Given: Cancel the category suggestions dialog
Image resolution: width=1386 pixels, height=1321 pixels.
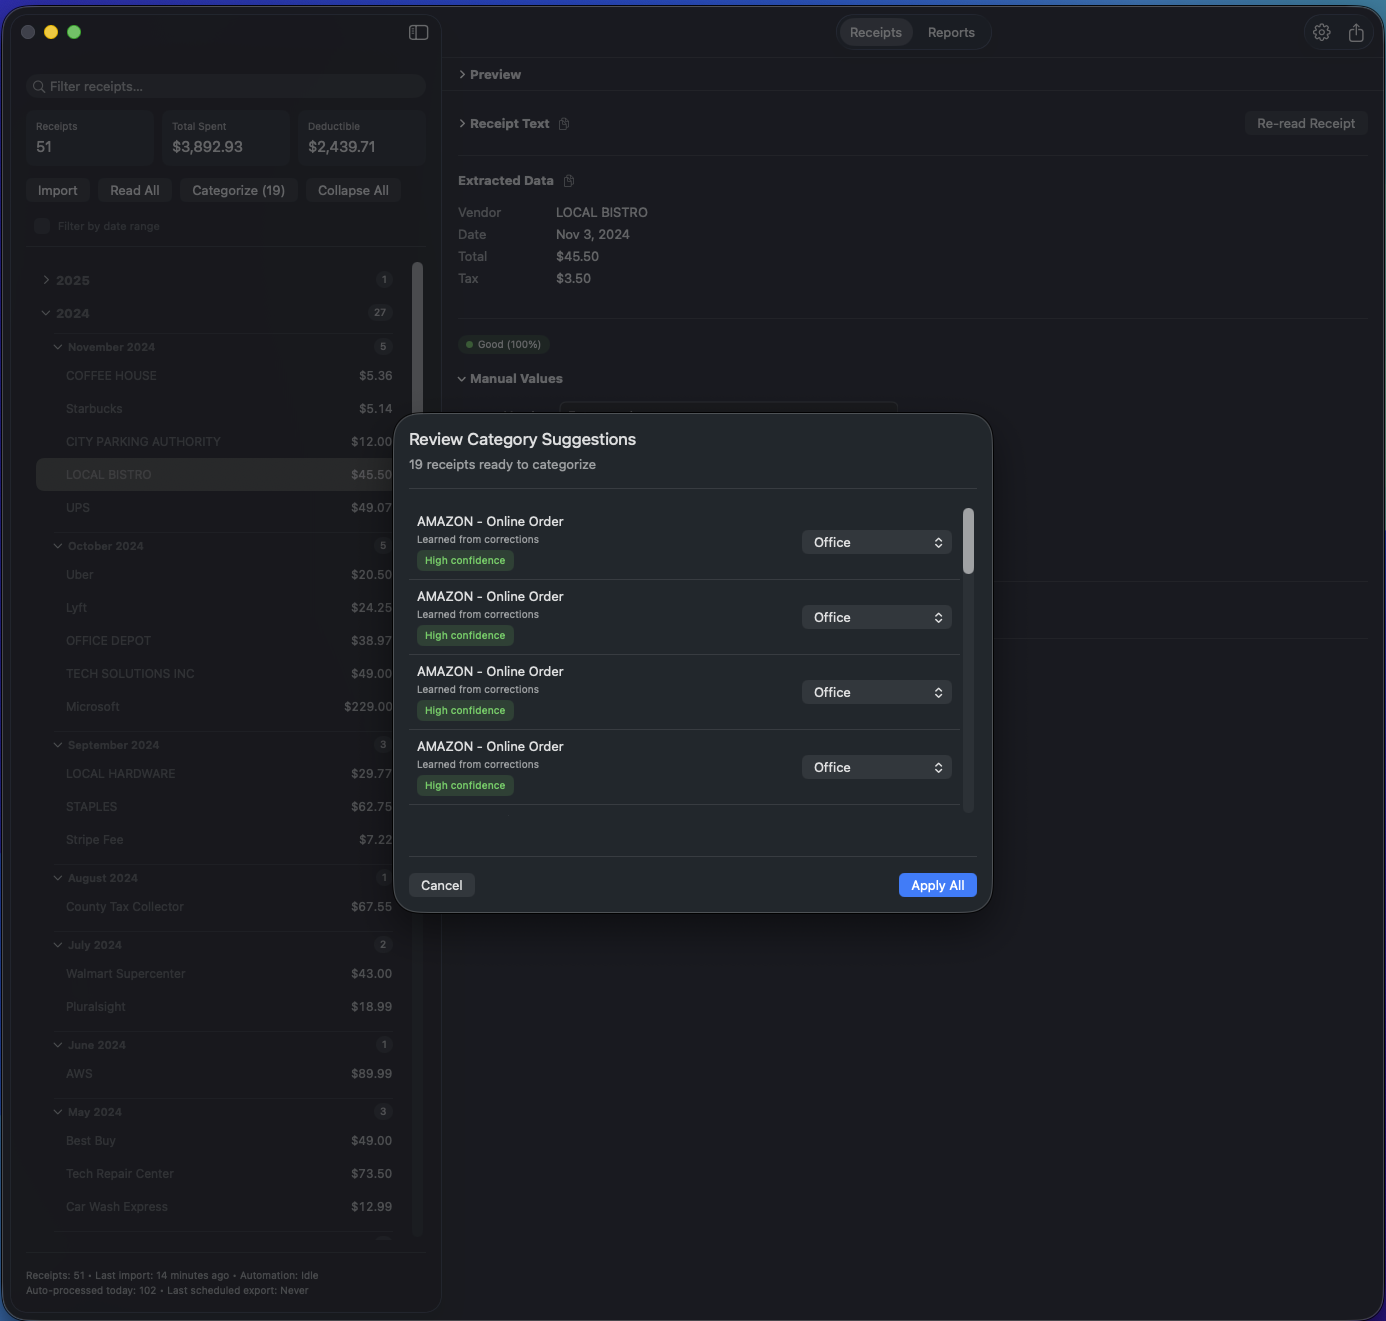Looking at the screenshot, I should (x=441, y=885).
